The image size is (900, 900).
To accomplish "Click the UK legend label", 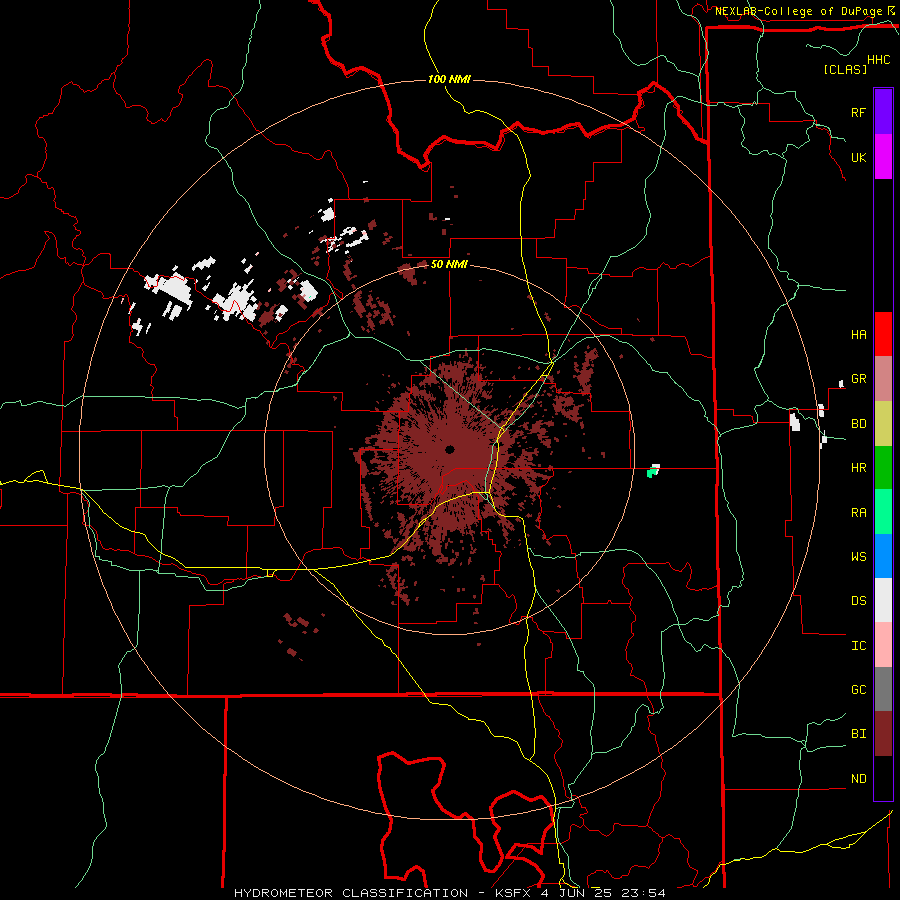I will (x=858, y=157).
